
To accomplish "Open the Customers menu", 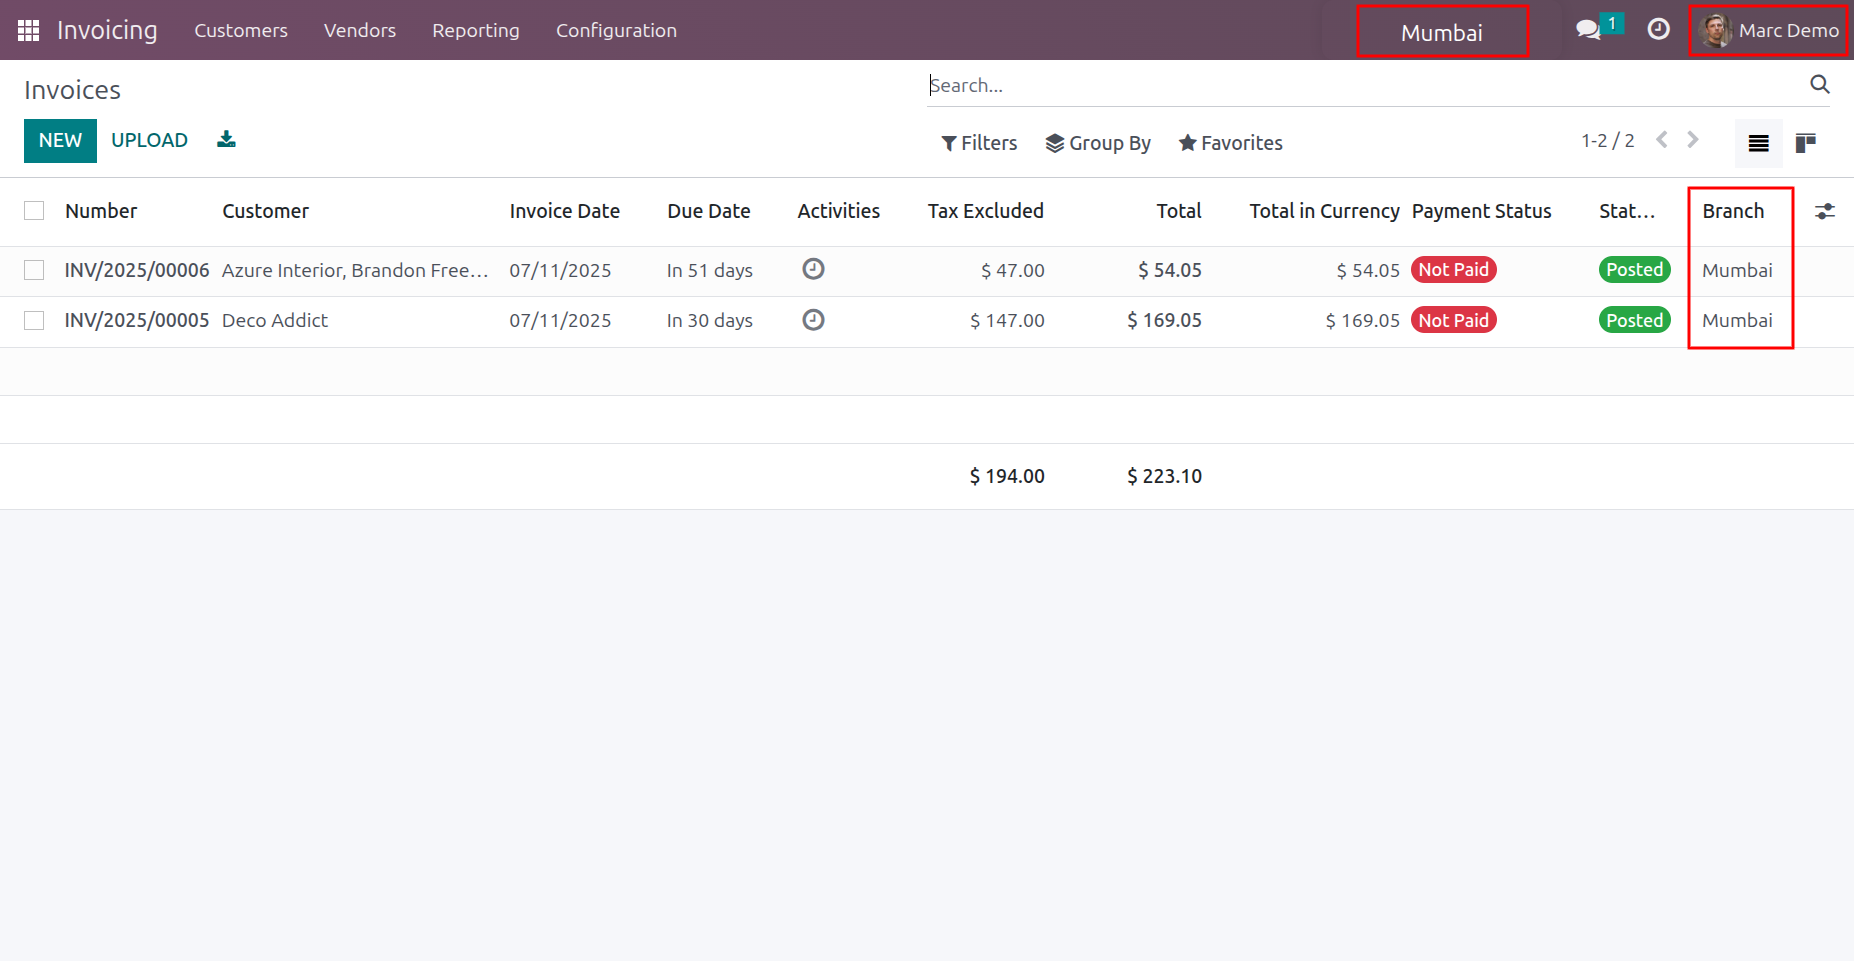I will (x=241, y=30).
